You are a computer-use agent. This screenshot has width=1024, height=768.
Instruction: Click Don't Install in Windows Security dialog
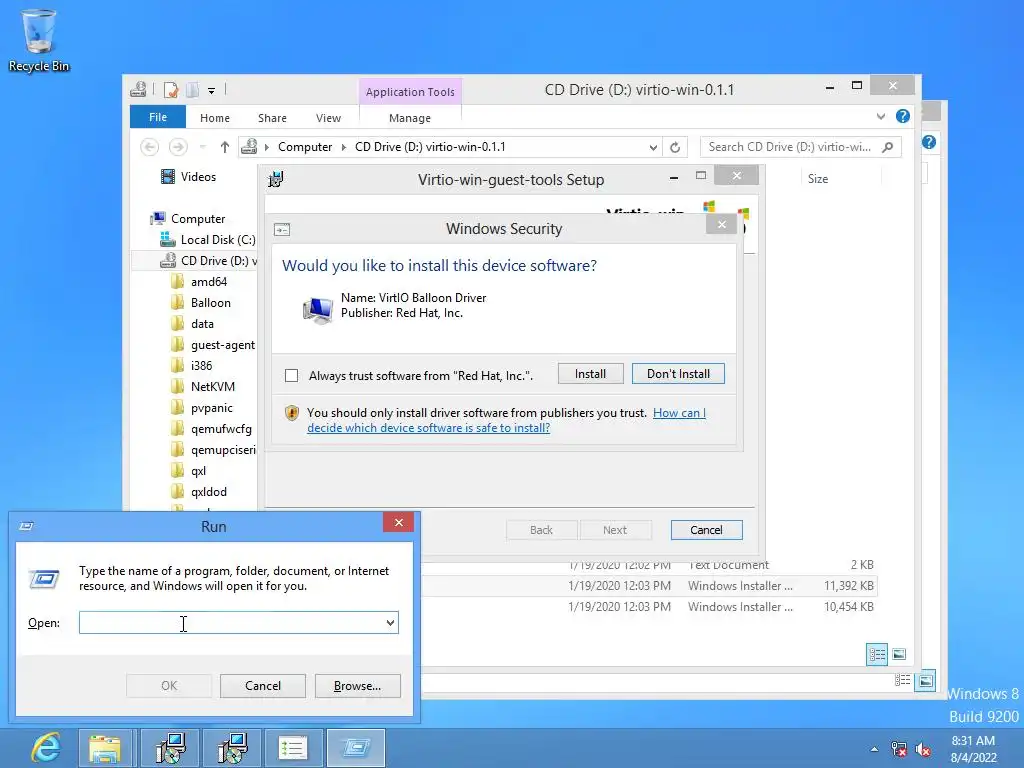coord(678,374)
